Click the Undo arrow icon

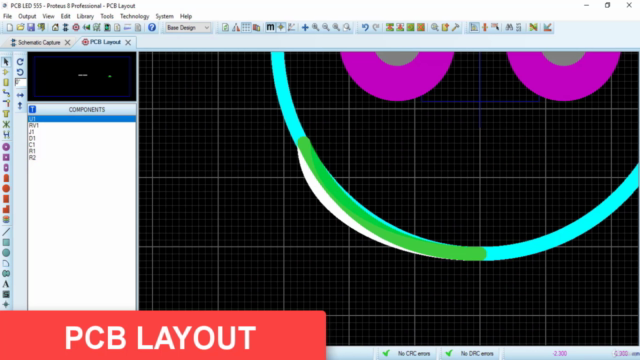click(365, 27)
